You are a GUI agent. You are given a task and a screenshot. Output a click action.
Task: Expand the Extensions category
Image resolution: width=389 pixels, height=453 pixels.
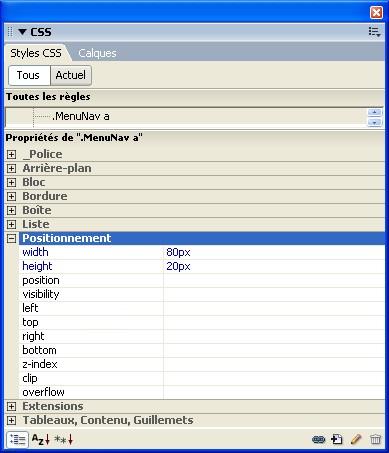[x=11, y=406]
